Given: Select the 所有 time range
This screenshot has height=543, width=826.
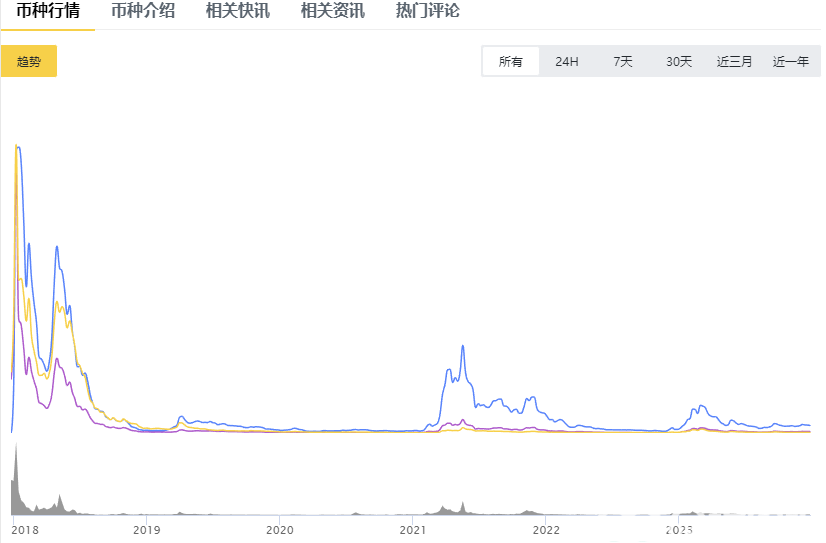Looking at the screenshot, I should pos(510,61).
